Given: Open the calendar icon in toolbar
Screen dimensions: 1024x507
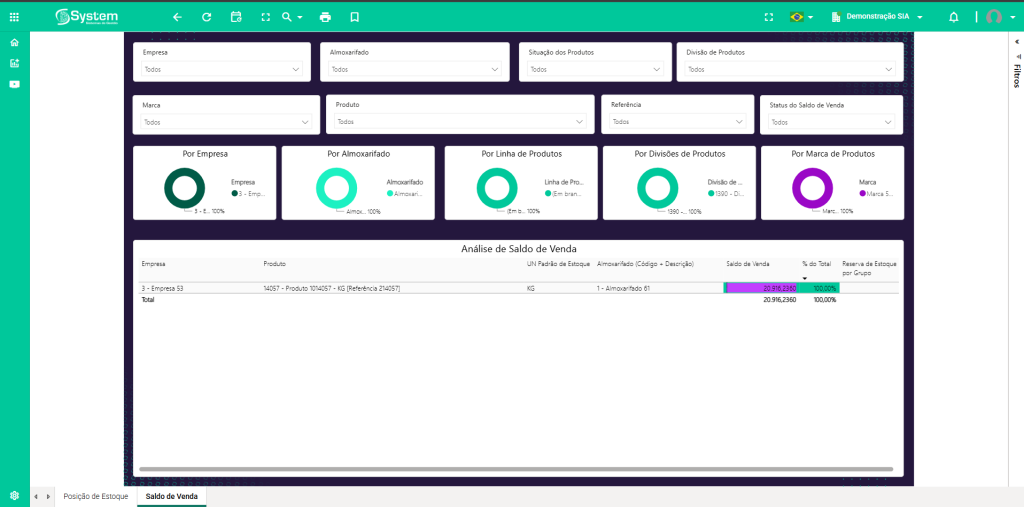Looking at the screenshot, I should pyautogui.click(x=236, y=17).
